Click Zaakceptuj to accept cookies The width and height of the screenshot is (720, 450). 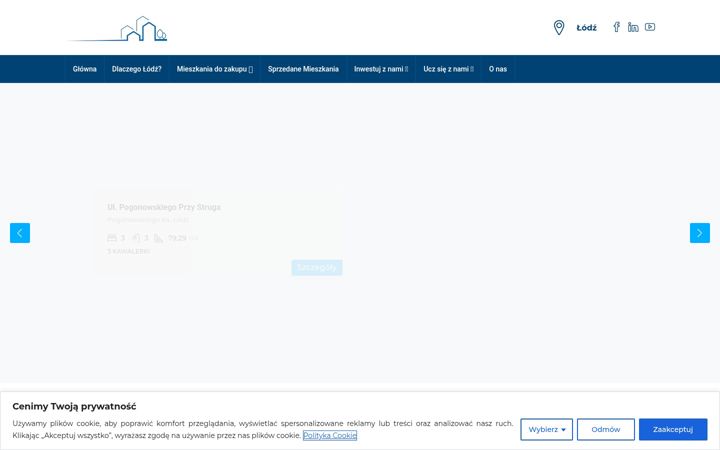[673, 429]
